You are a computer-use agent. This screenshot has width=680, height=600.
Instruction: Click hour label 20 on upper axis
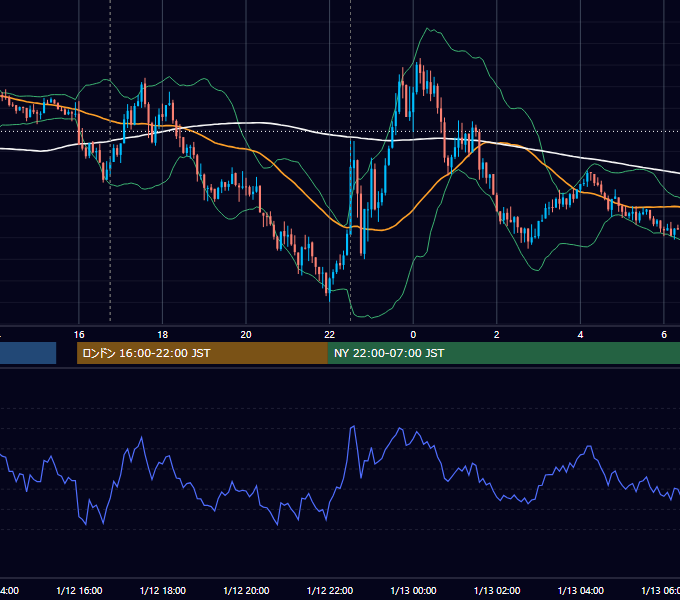coord(246,335)
